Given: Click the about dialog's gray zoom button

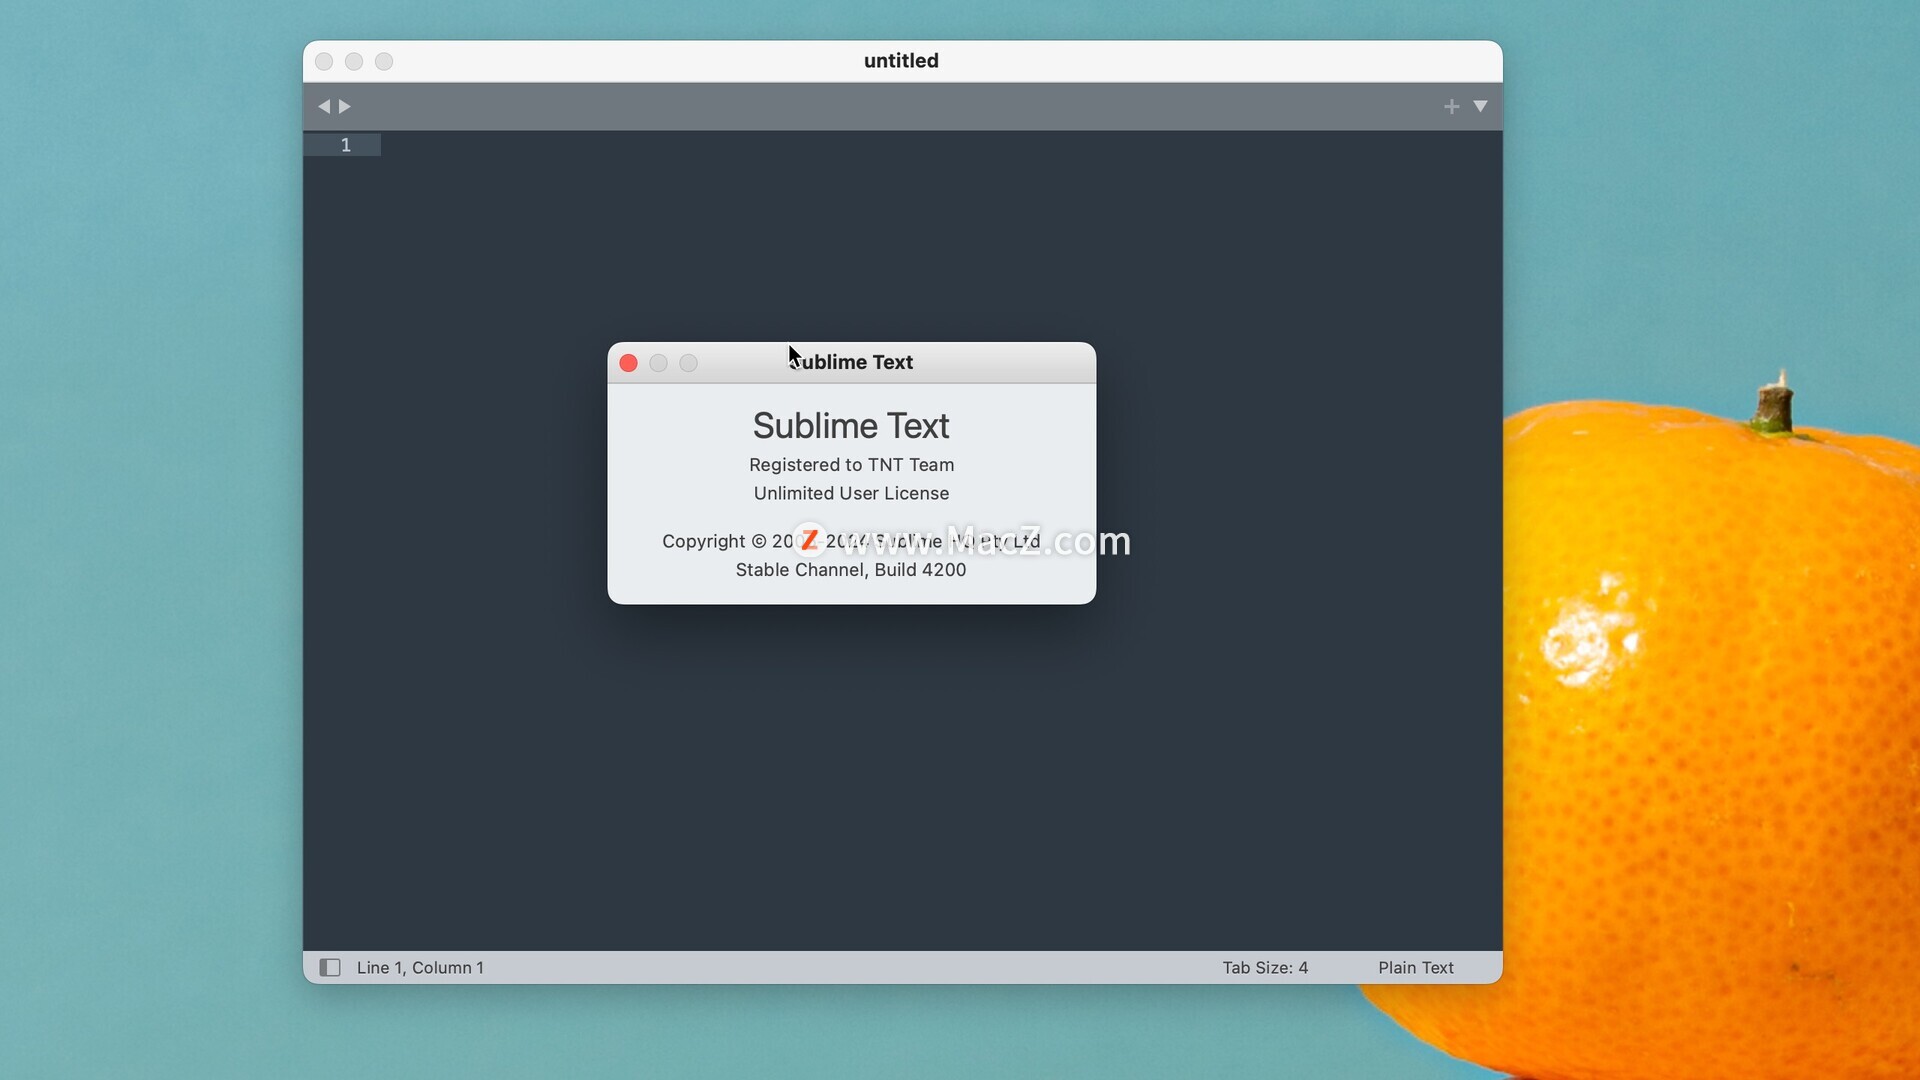Looking at the screenshot, I should click(x=688, y=363).
